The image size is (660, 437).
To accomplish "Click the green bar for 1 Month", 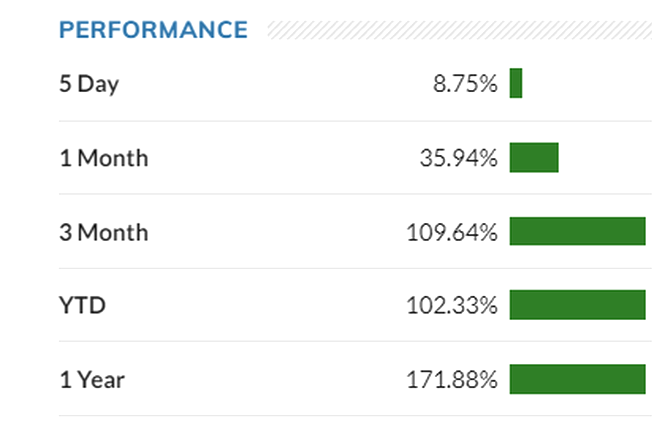I will click(534, 157).
